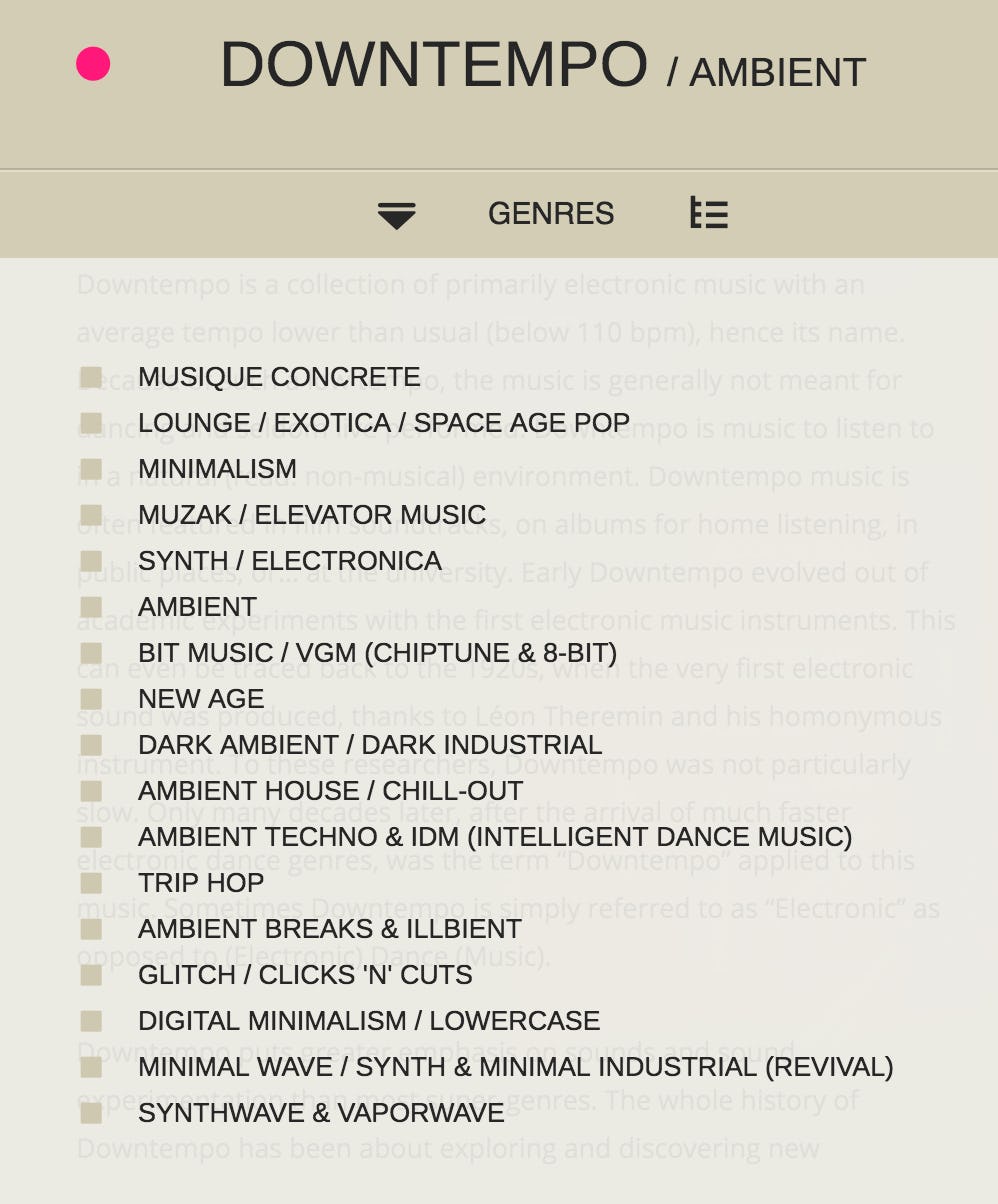Image resolution: width=998 pixels, height=1204 pixels.
Task: Click the DOWNTEMPO / AMBIENT title heading
Action: [x=542, y=66]
